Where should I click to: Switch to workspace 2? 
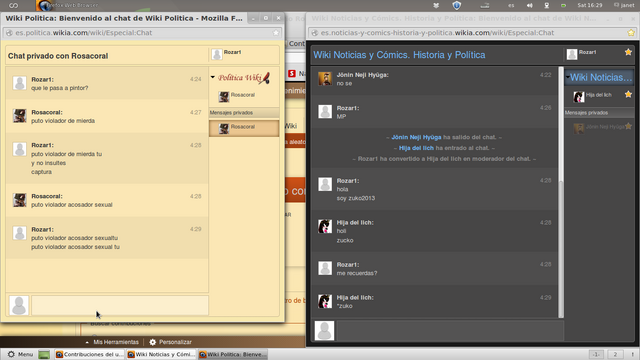click(x=615, y=354)
